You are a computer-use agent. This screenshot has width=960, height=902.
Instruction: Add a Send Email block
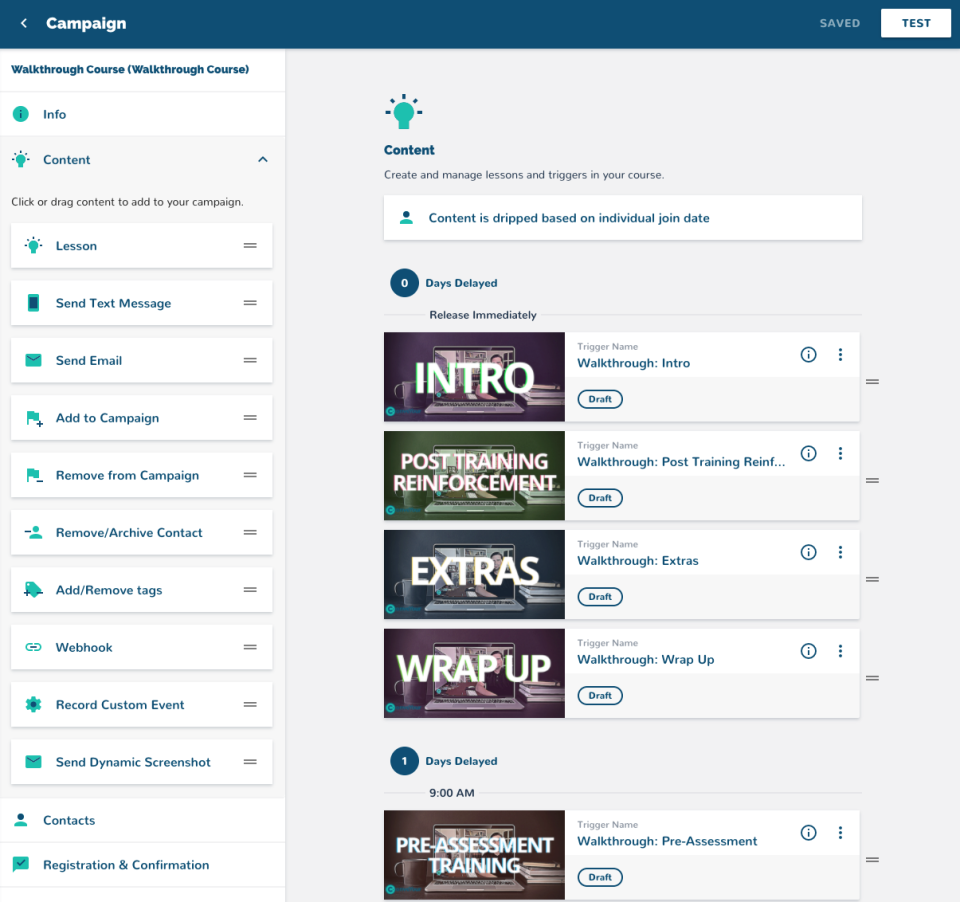pyautogui.click(x=141, y=361)
